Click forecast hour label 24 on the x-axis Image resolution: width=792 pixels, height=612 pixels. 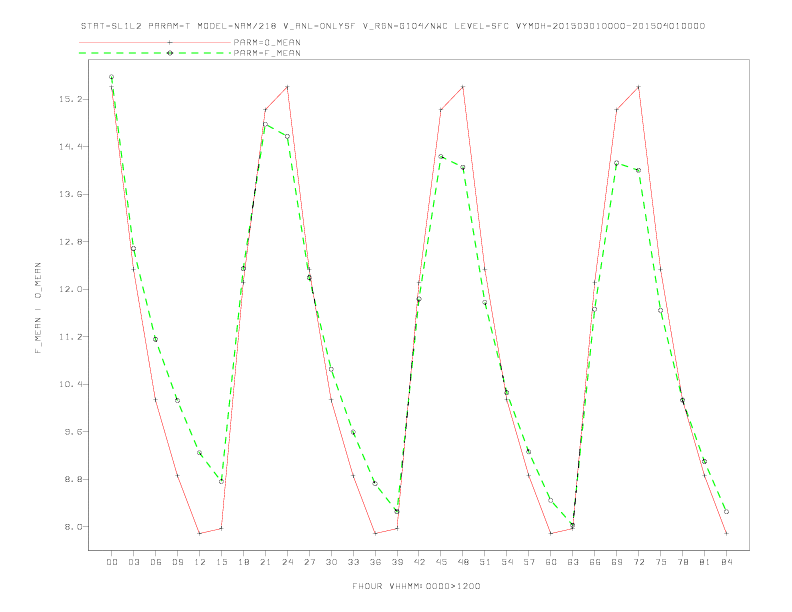click(287, 562)
